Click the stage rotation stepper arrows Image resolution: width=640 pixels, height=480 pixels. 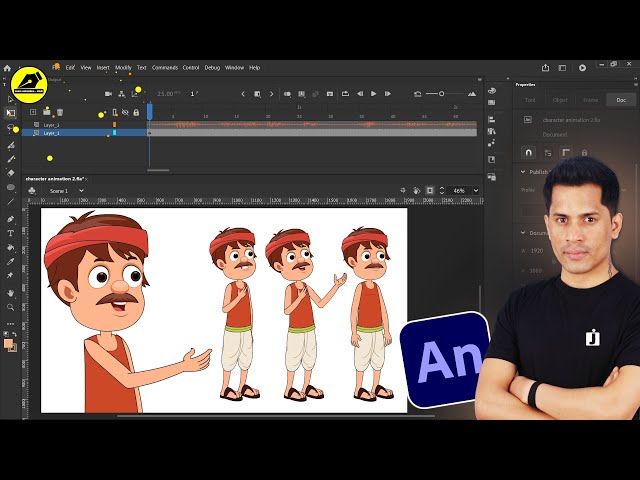[442, 191]
